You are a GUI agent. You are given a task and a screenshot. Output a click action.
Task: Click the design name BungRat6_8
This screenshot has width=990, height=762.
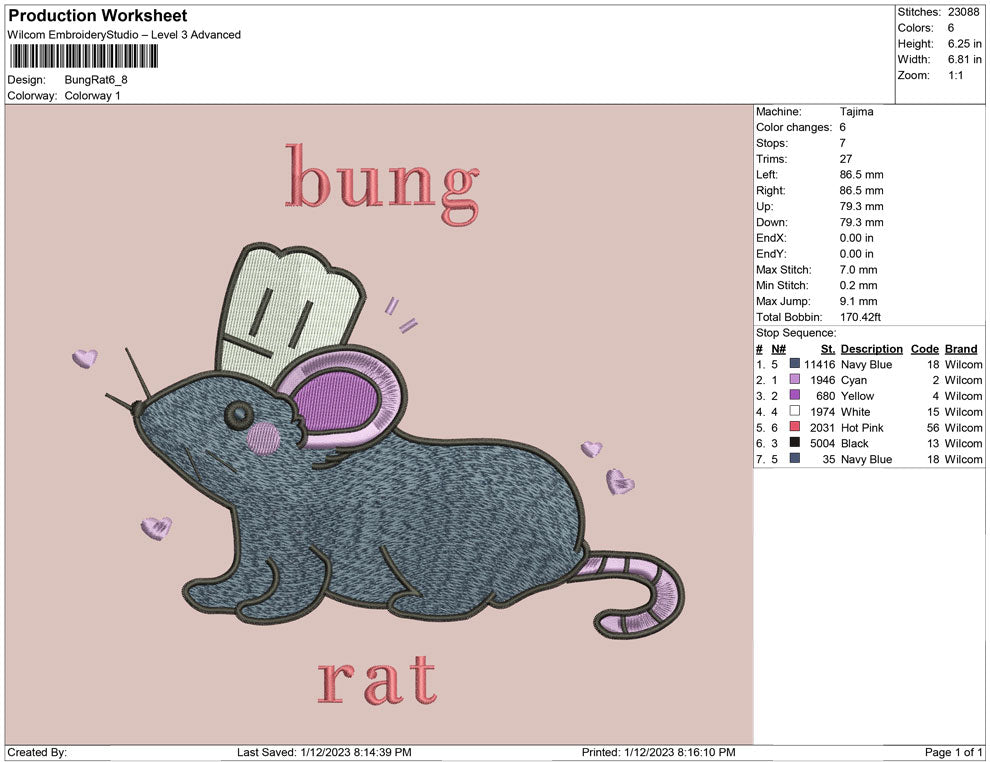[96, 80]
